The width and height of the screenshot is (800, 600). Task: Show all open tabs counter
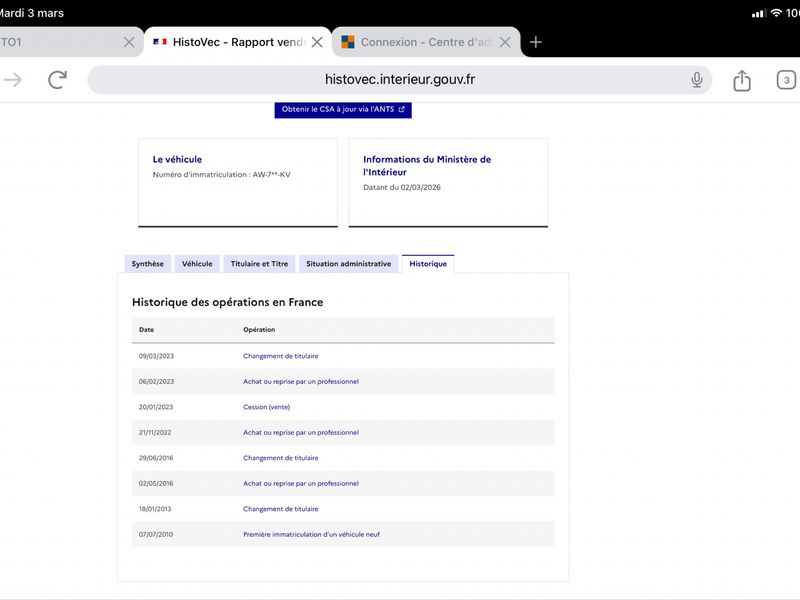[786, 80]
